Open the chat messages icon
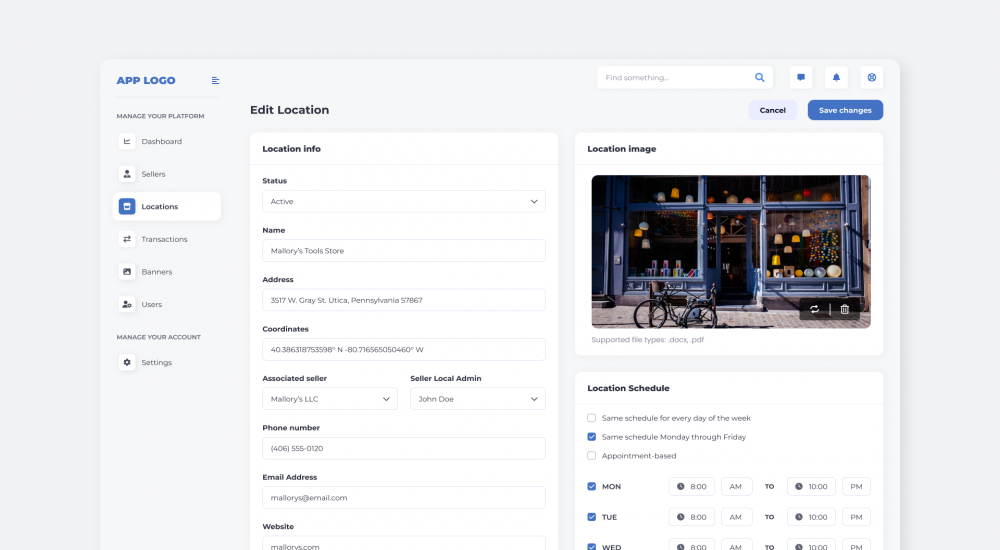1000x550 pixels. [x=800, y=77]
